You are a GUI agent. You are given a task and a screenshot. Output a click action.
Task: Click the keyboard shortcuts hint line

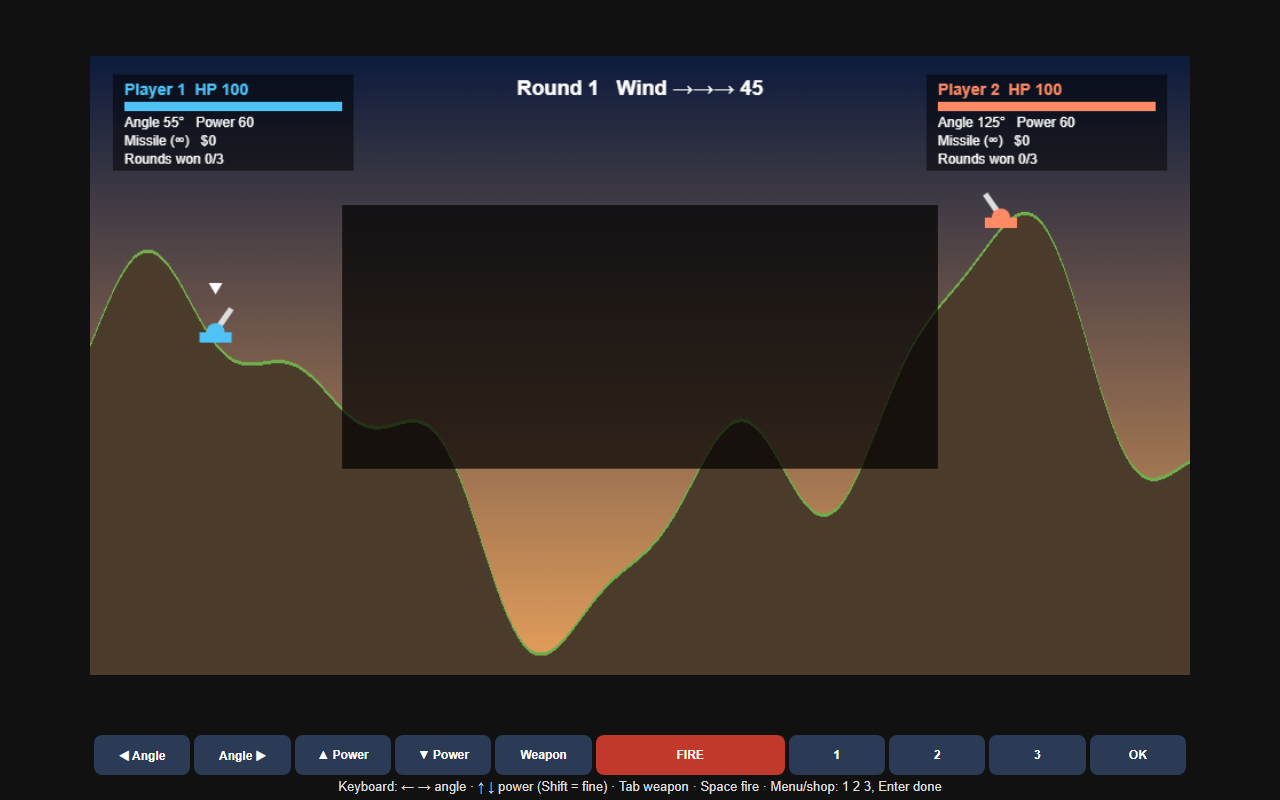640,787
